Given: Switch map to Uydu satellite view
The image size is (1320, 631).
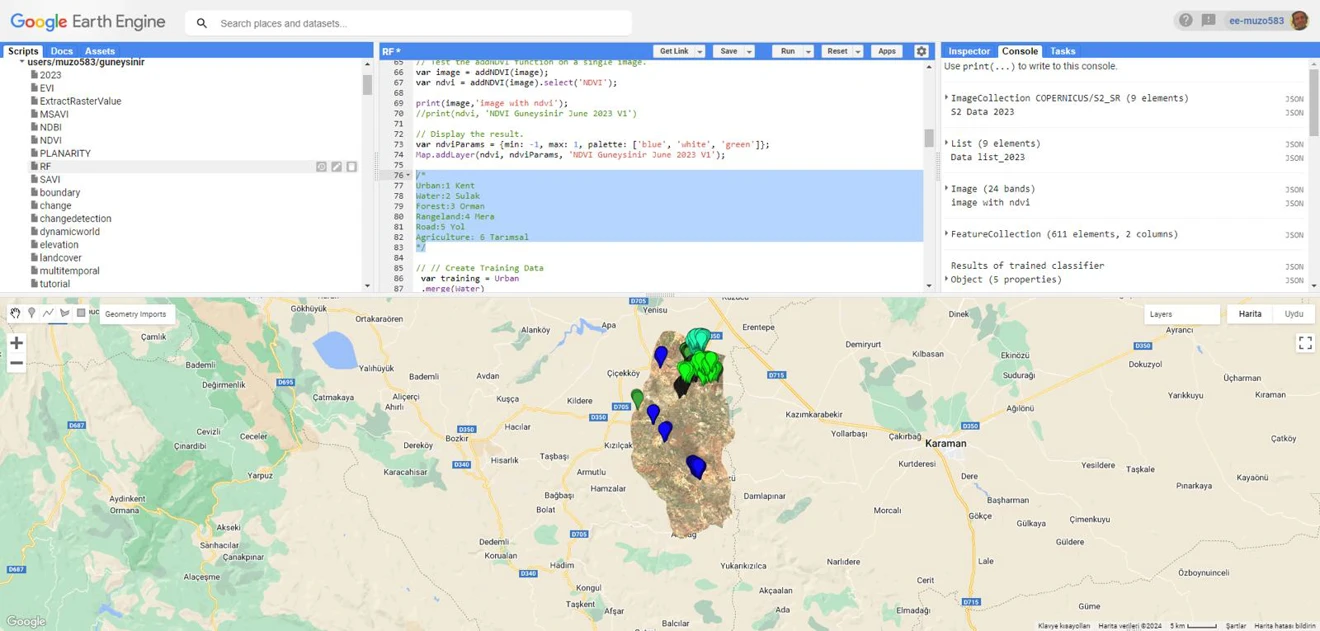Looking at the screenshot, I should click(1293, 314).
